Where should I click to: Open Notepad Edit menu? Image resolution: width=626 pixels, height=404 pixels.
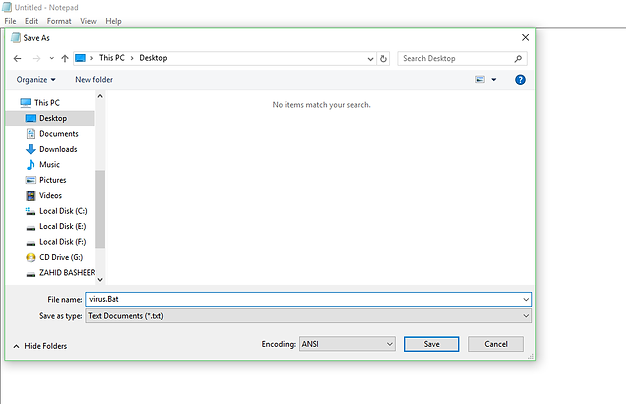[x=31, y=21]
